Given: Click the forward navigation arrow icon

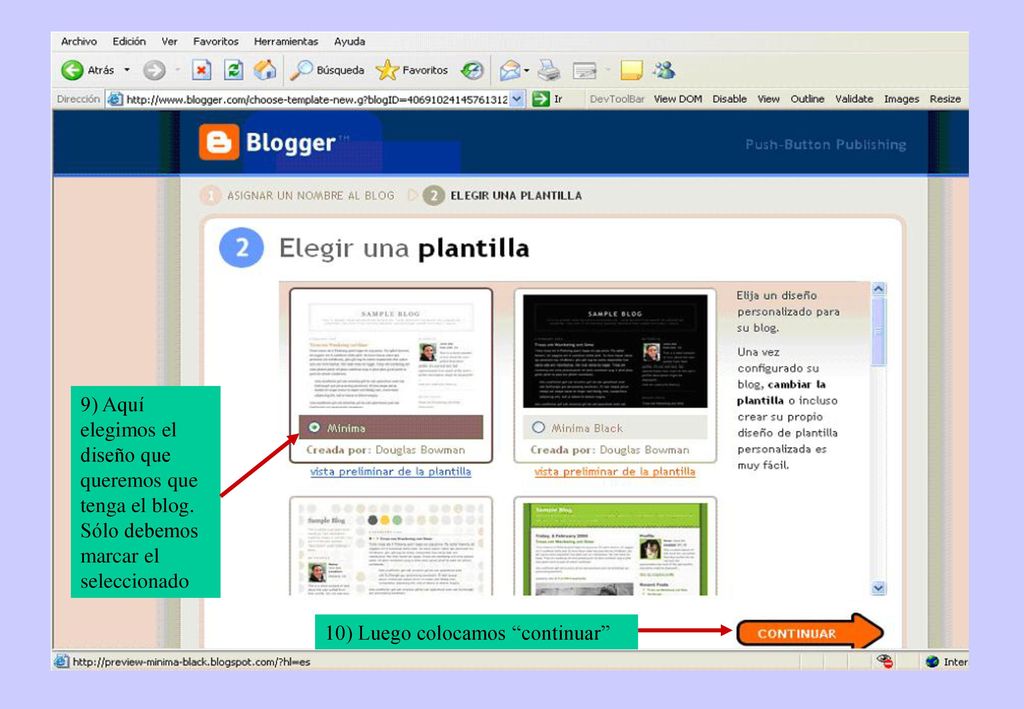Looking at the screenshot, I should (x=154, y=70).
